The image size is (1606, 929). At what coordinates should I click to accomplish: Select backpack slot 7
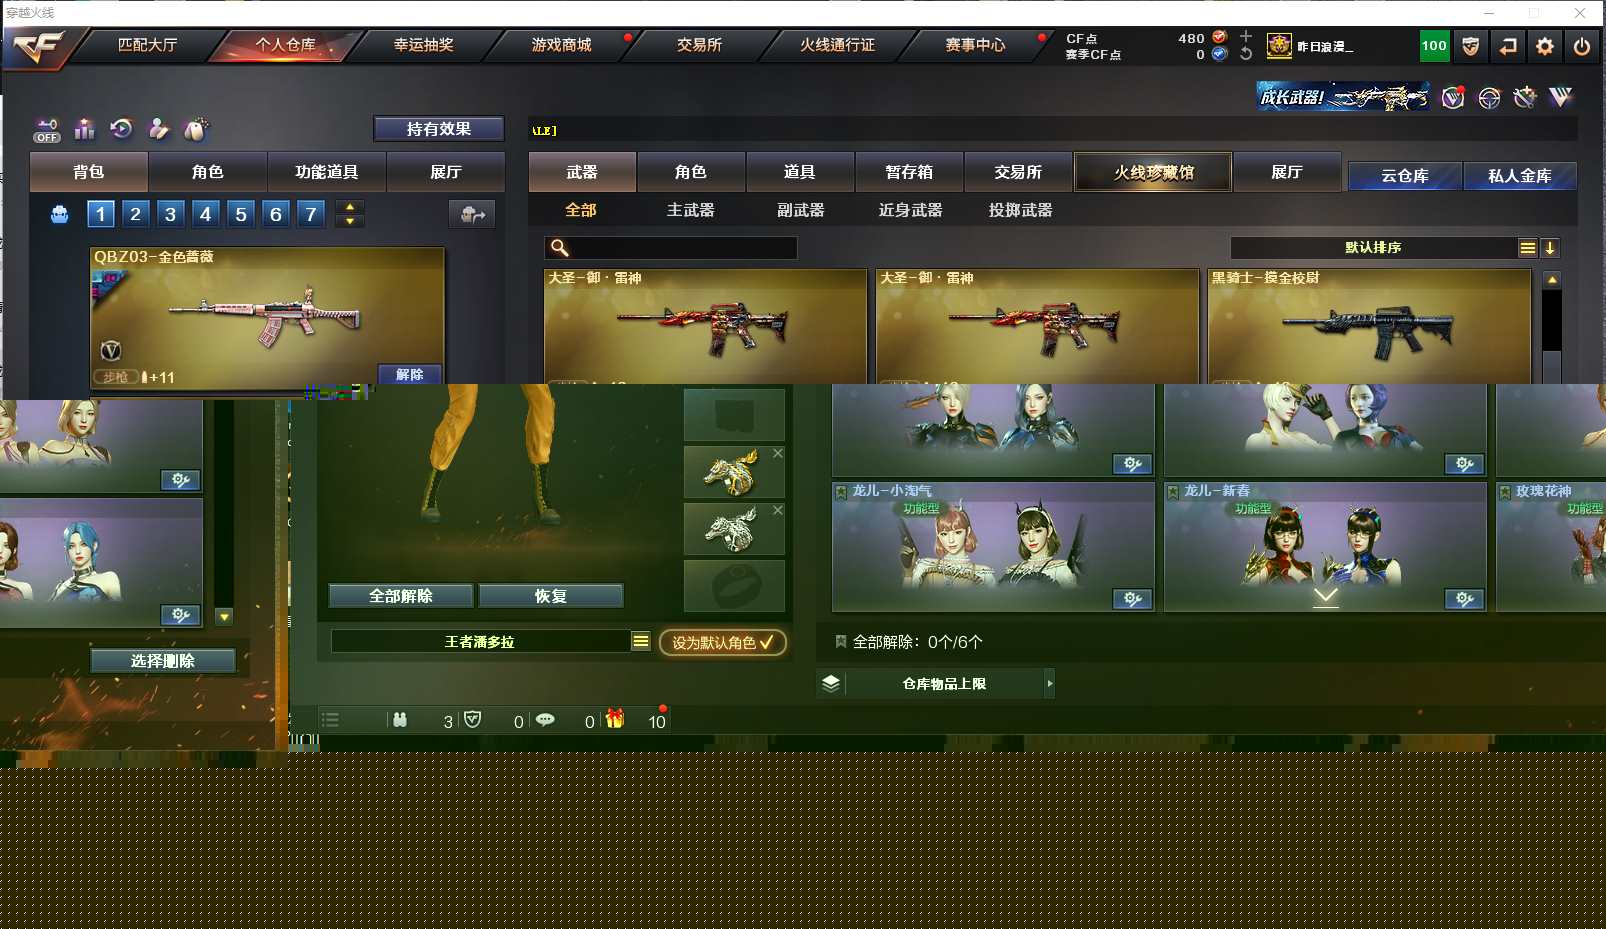[x=311, y=214]
